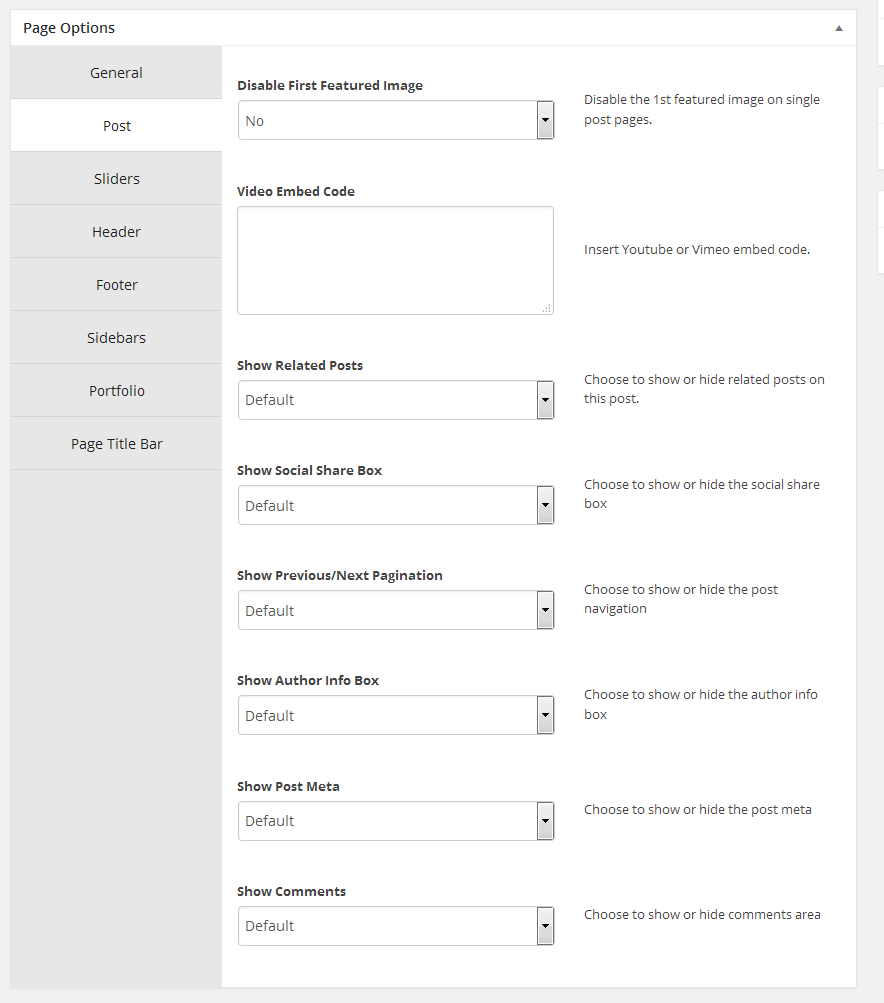Open the General tab
The width and height of the screenshot is (884, 1003).
pos(116,72)
